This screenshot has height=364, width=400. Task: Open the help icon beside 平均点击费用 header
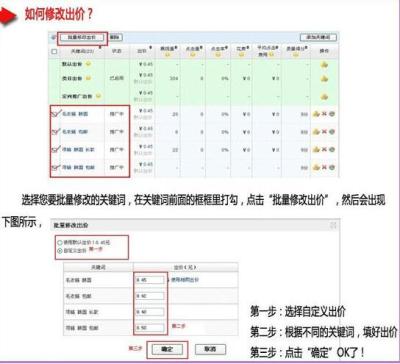[271, 55]
